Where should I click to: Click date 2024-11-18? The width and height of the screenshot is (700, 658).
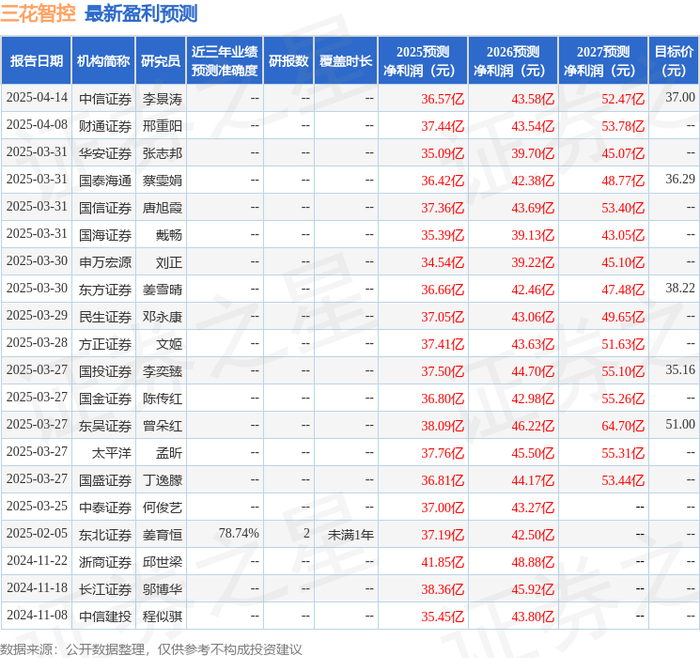click(x=37, y=588)
